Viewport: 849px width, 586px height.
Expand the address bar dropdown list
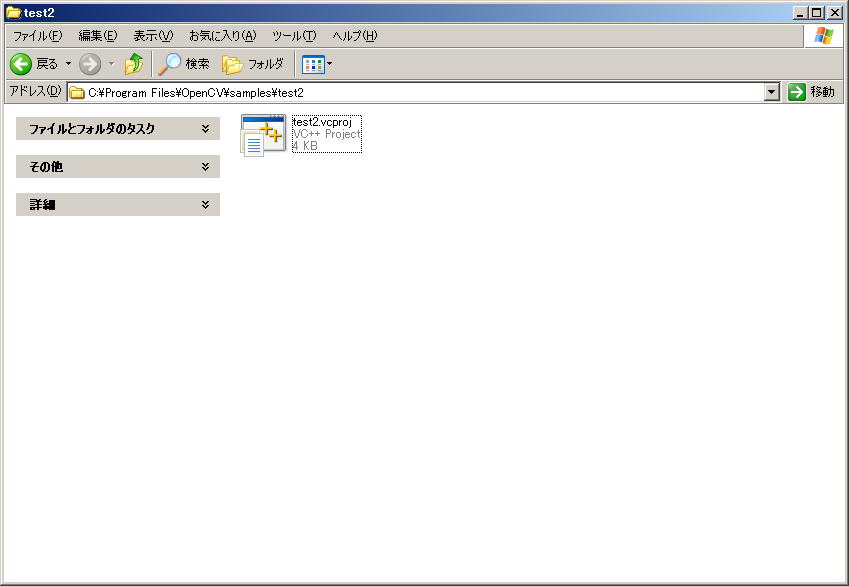(772, 92)
